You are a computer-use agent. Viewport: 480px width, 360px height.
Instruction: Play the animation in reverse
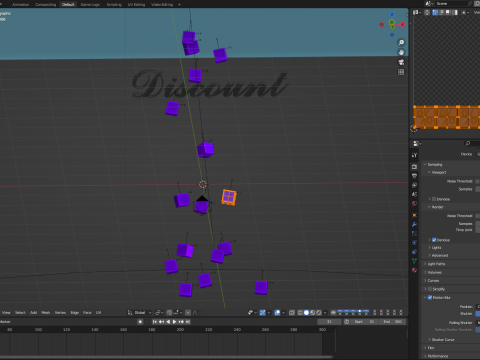[x=168, y=322]
